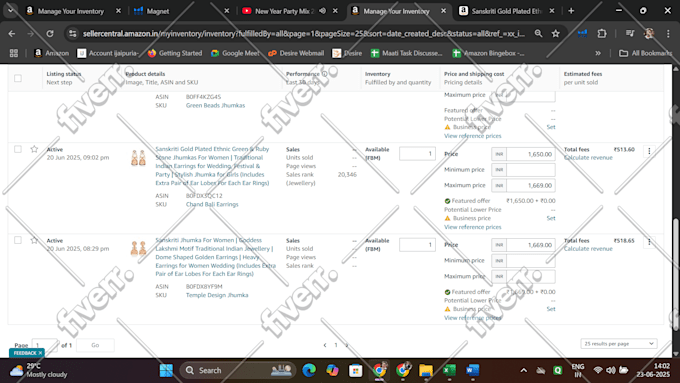Open the Getting Started bookmark
Screen dimensions: 680x383
pos(175,53)
